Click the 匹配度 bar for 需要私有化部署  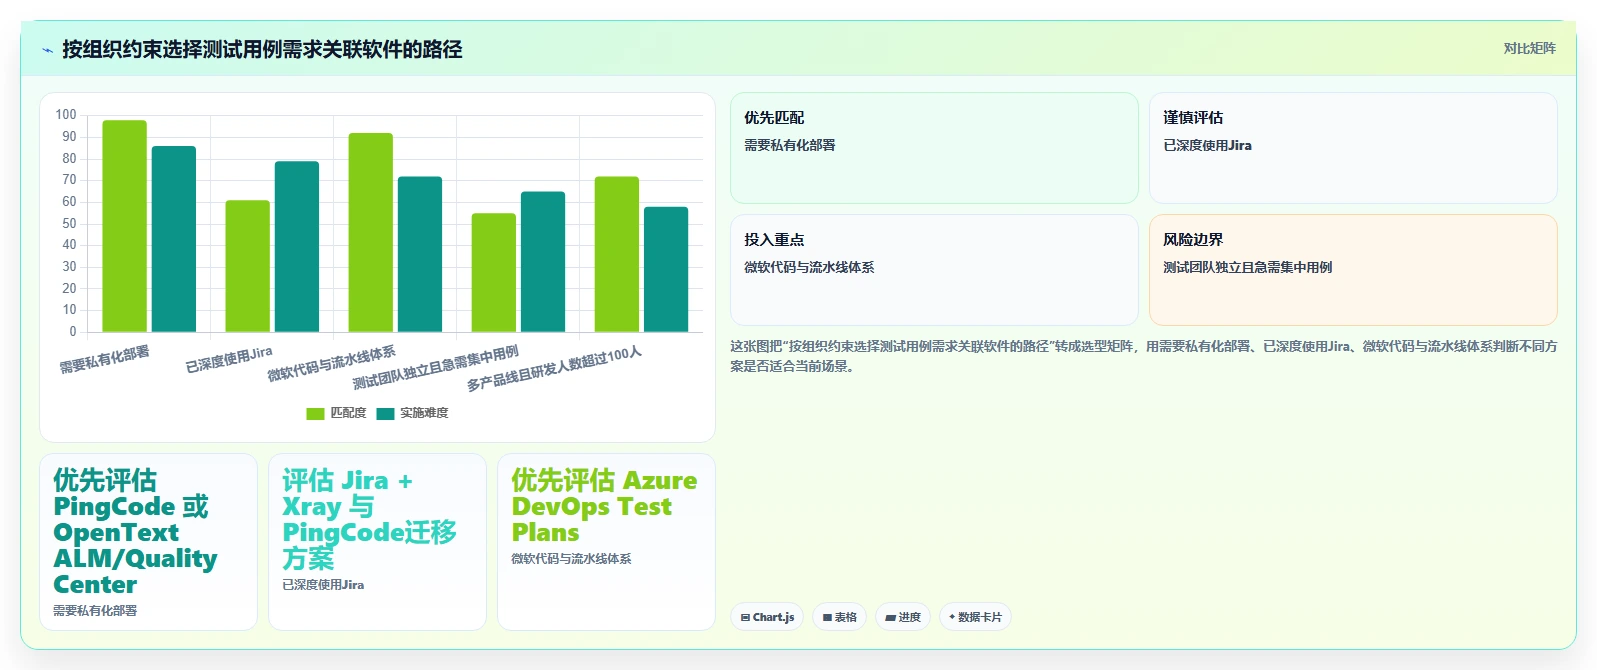[x=125, y=226]
